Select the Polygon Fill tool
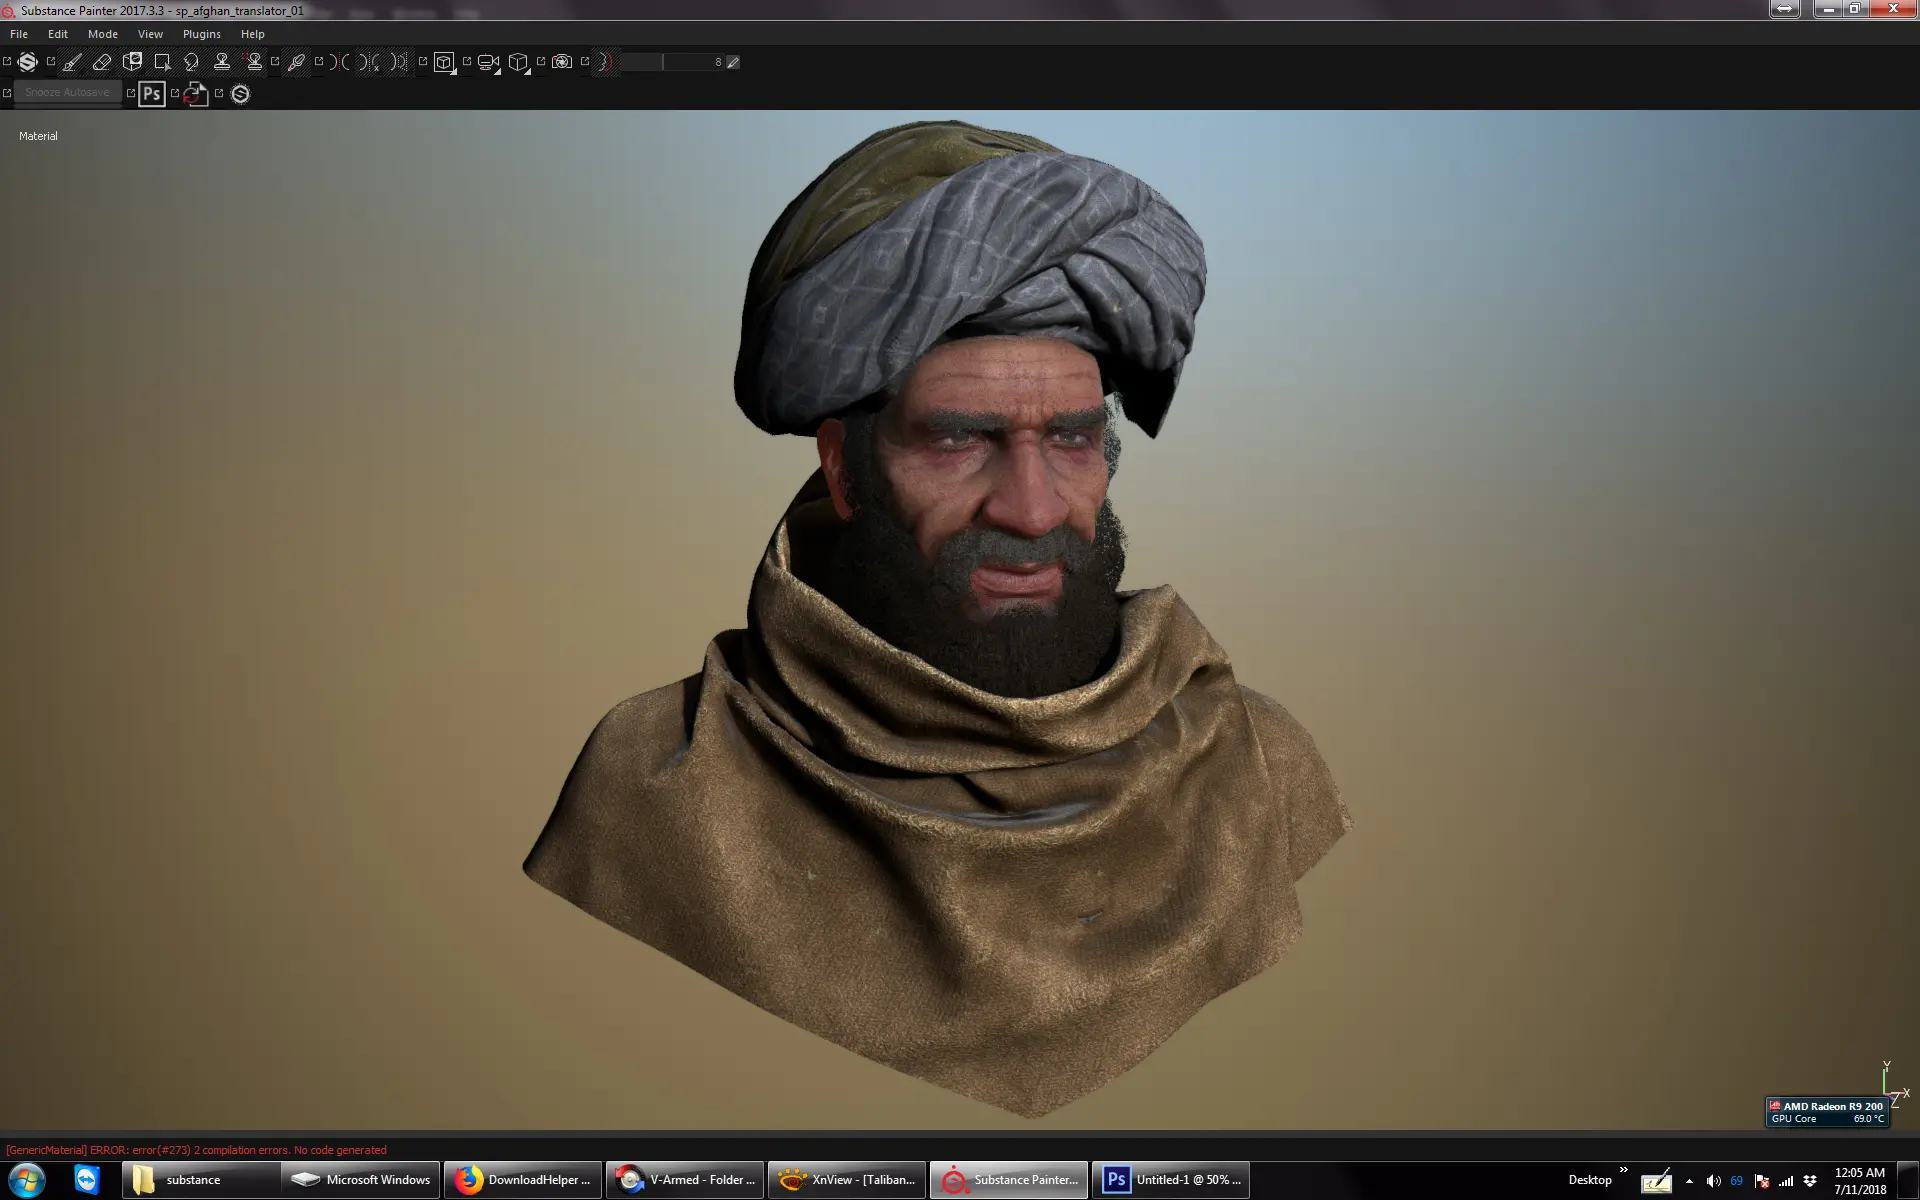This screenshot has height=1200, width=1920. [162, 62]
